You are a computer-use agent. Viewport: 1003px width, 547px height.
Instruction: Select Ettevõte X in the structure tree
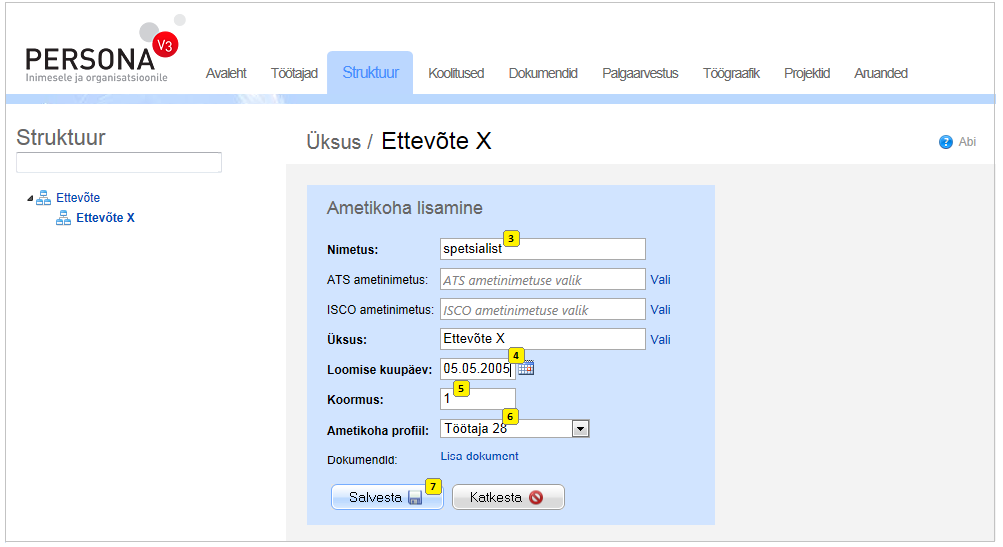105,218
